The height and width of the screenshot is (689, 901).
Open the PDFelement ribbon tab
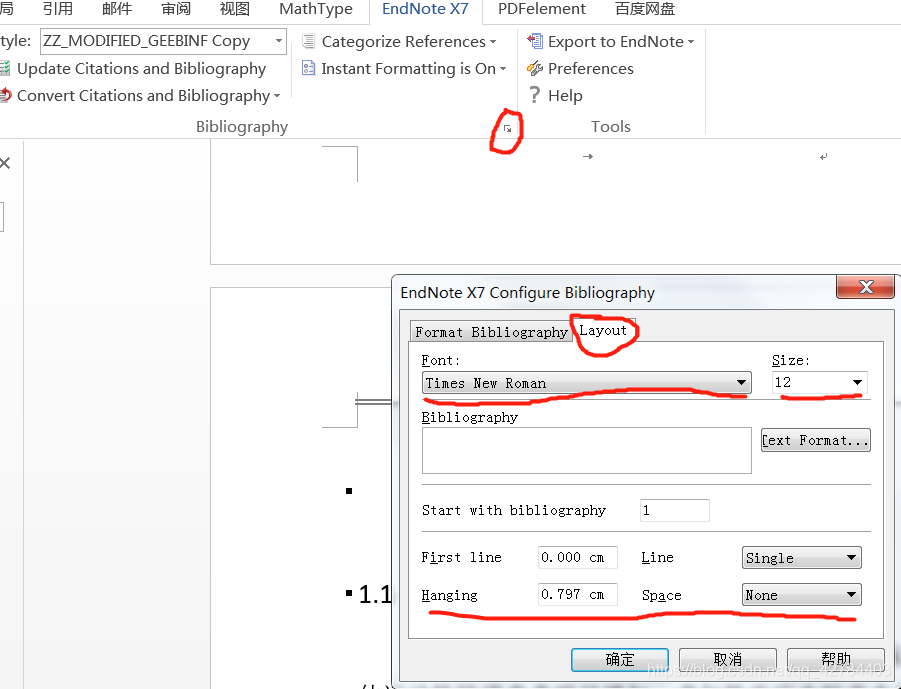(541, 9)
